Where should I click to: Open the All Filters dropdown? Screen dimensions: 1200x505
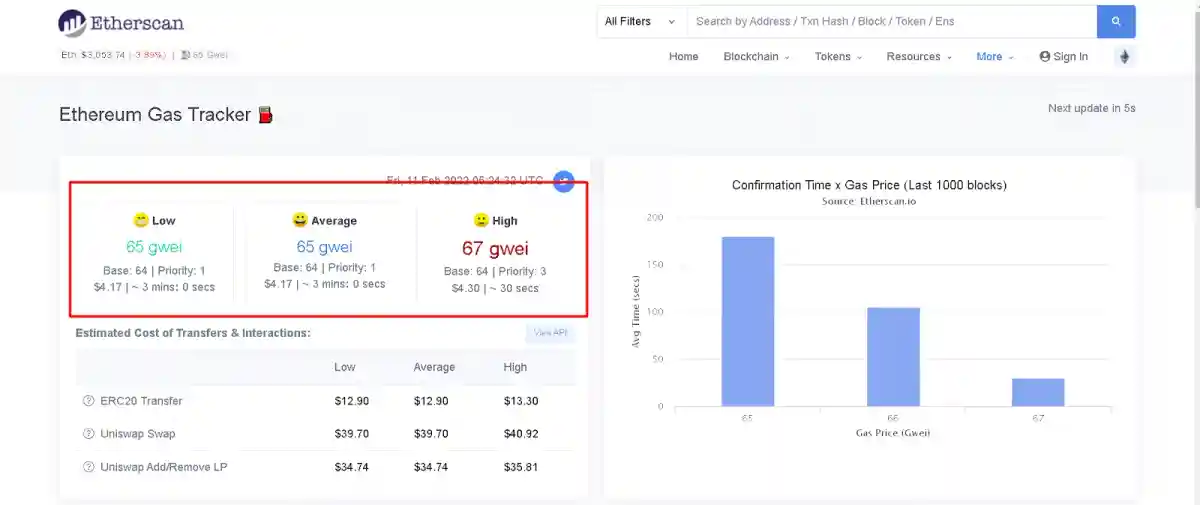[641, 21]
